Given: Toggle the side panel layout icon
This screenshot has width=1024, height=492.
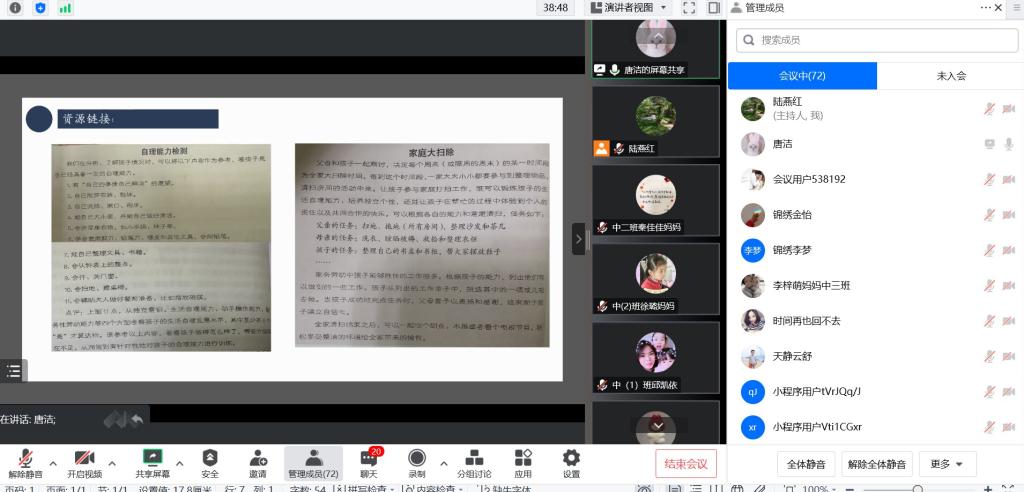Looking at the screenshot, I should [714, 8].
